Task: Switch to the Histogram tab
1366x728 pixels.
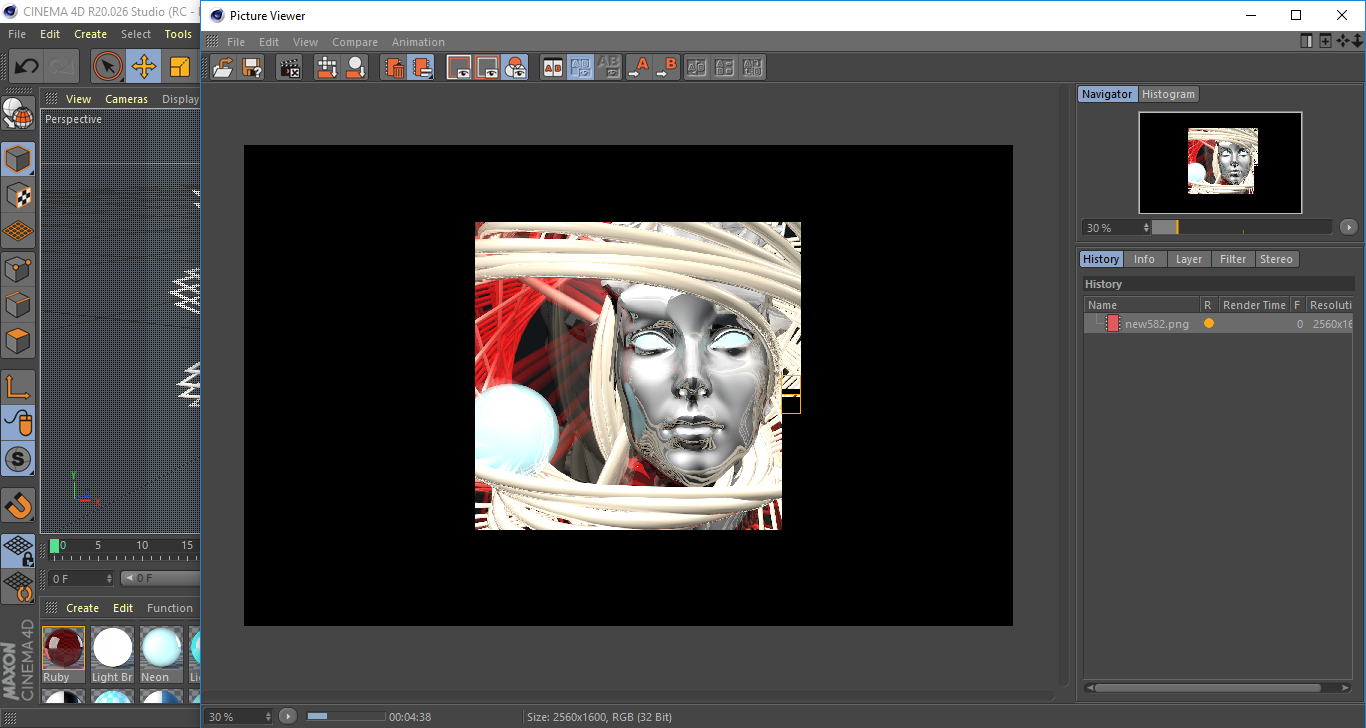Action: coord(1168,94)
